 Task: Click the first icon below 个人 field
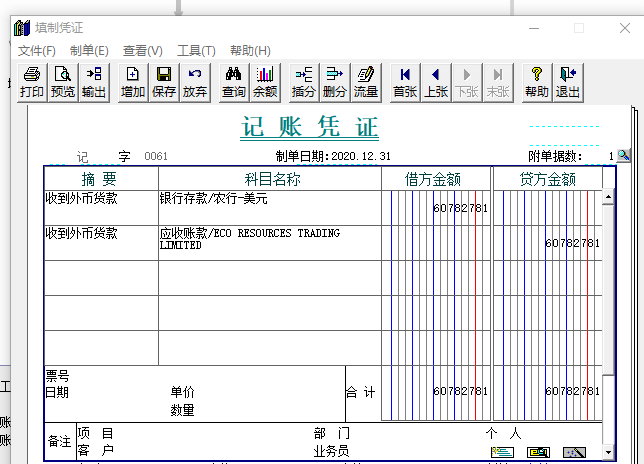(502, 452)
